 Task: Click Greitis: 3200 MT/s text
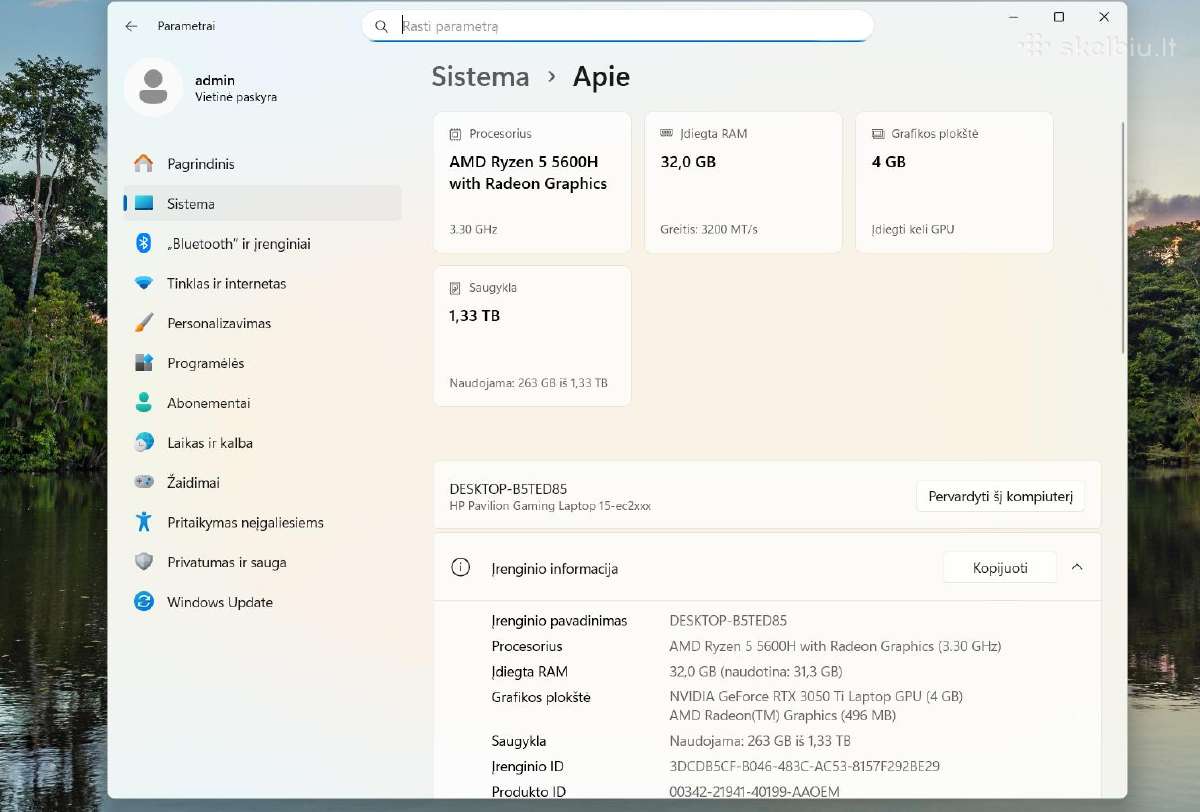709,229
